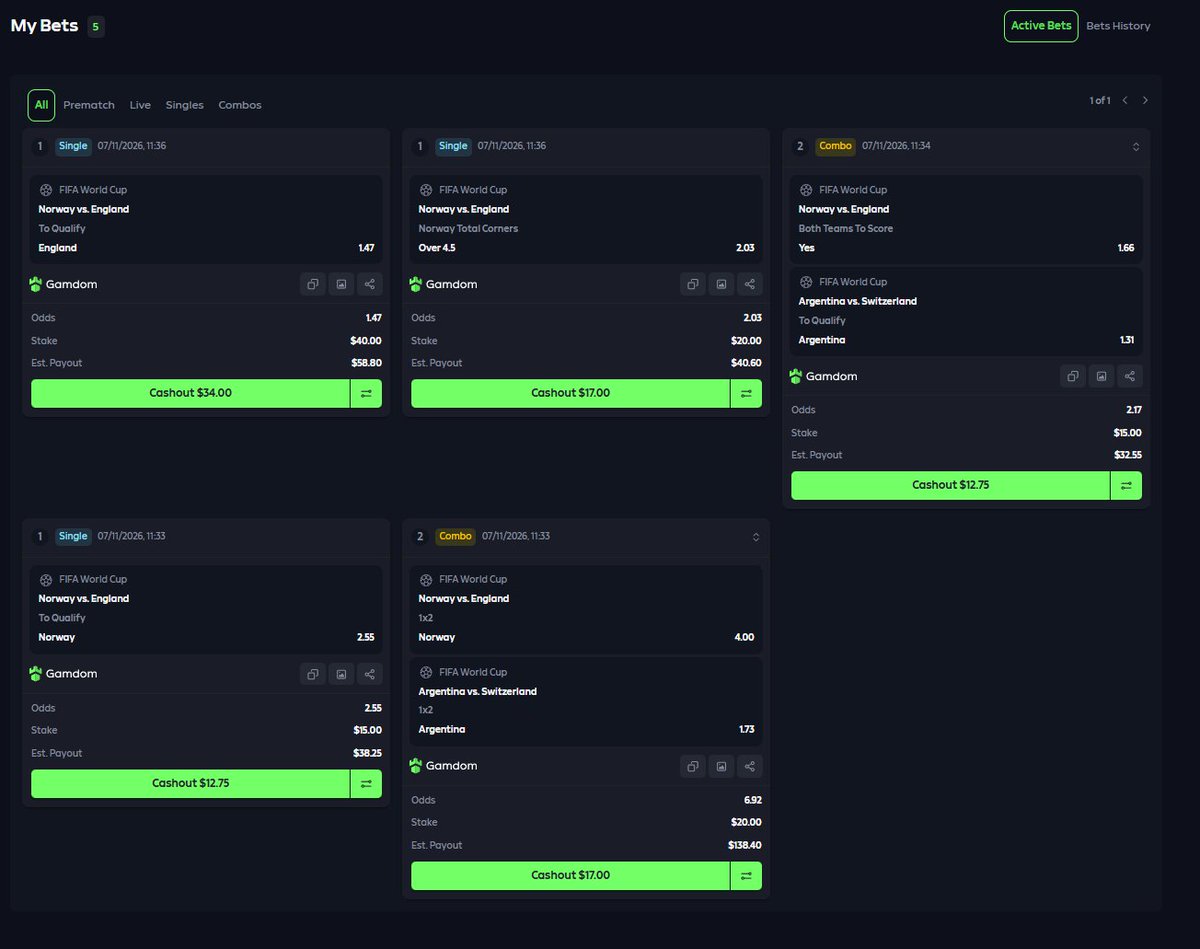Screen dimensions: 1200x949
Task: Click the 1.73 odds for Argentina 1x2
Action: pos(746,729)
